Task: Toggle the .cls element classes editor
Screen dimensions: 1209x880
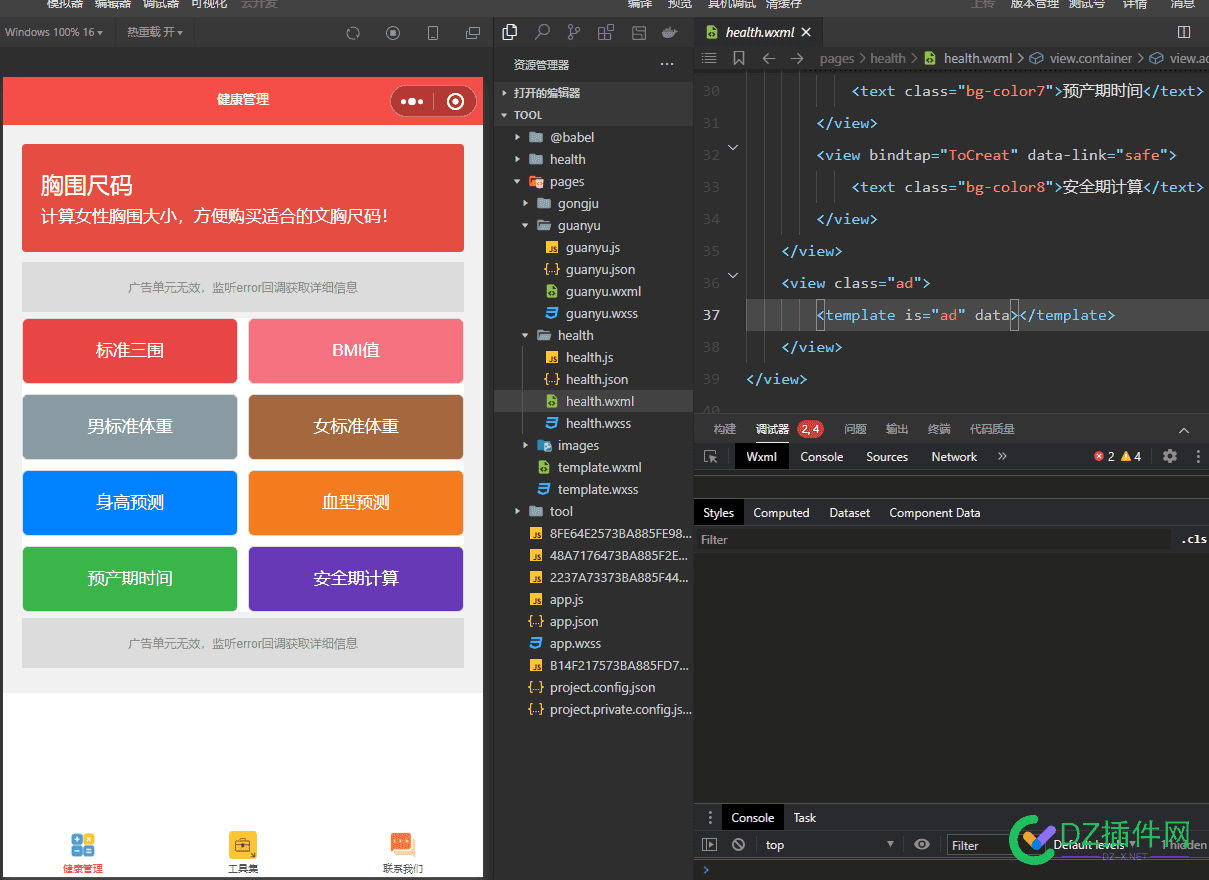Action: tap(1193, 539)
